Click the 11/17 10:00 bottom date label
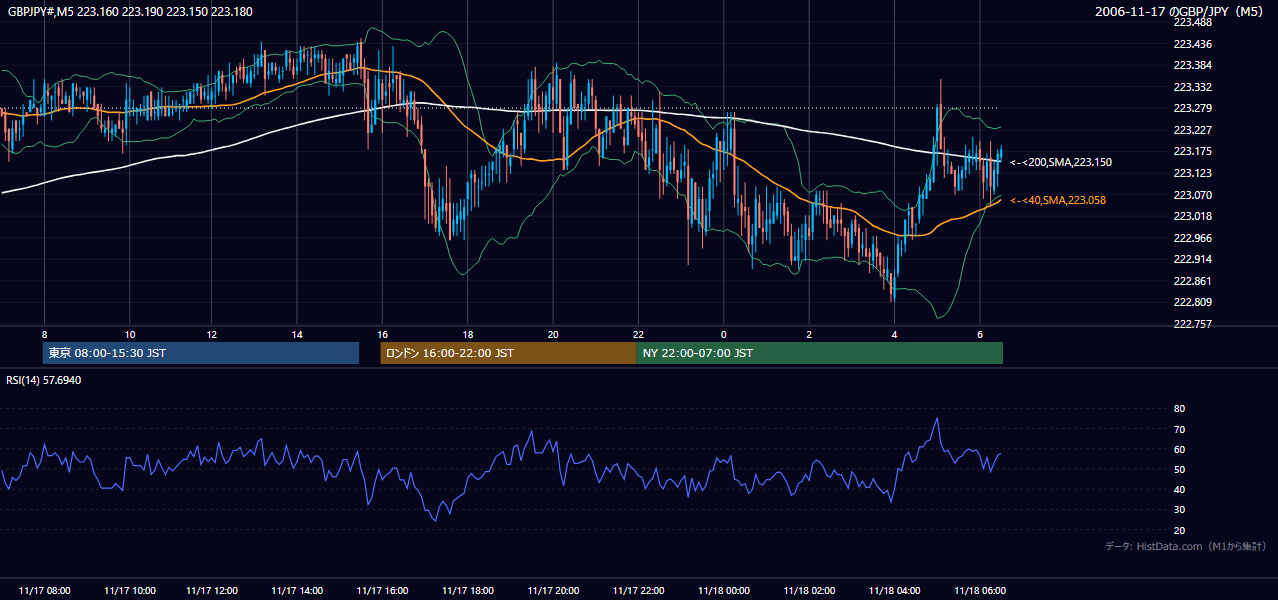Screen dimensions: 1278x600 point(129,590)
